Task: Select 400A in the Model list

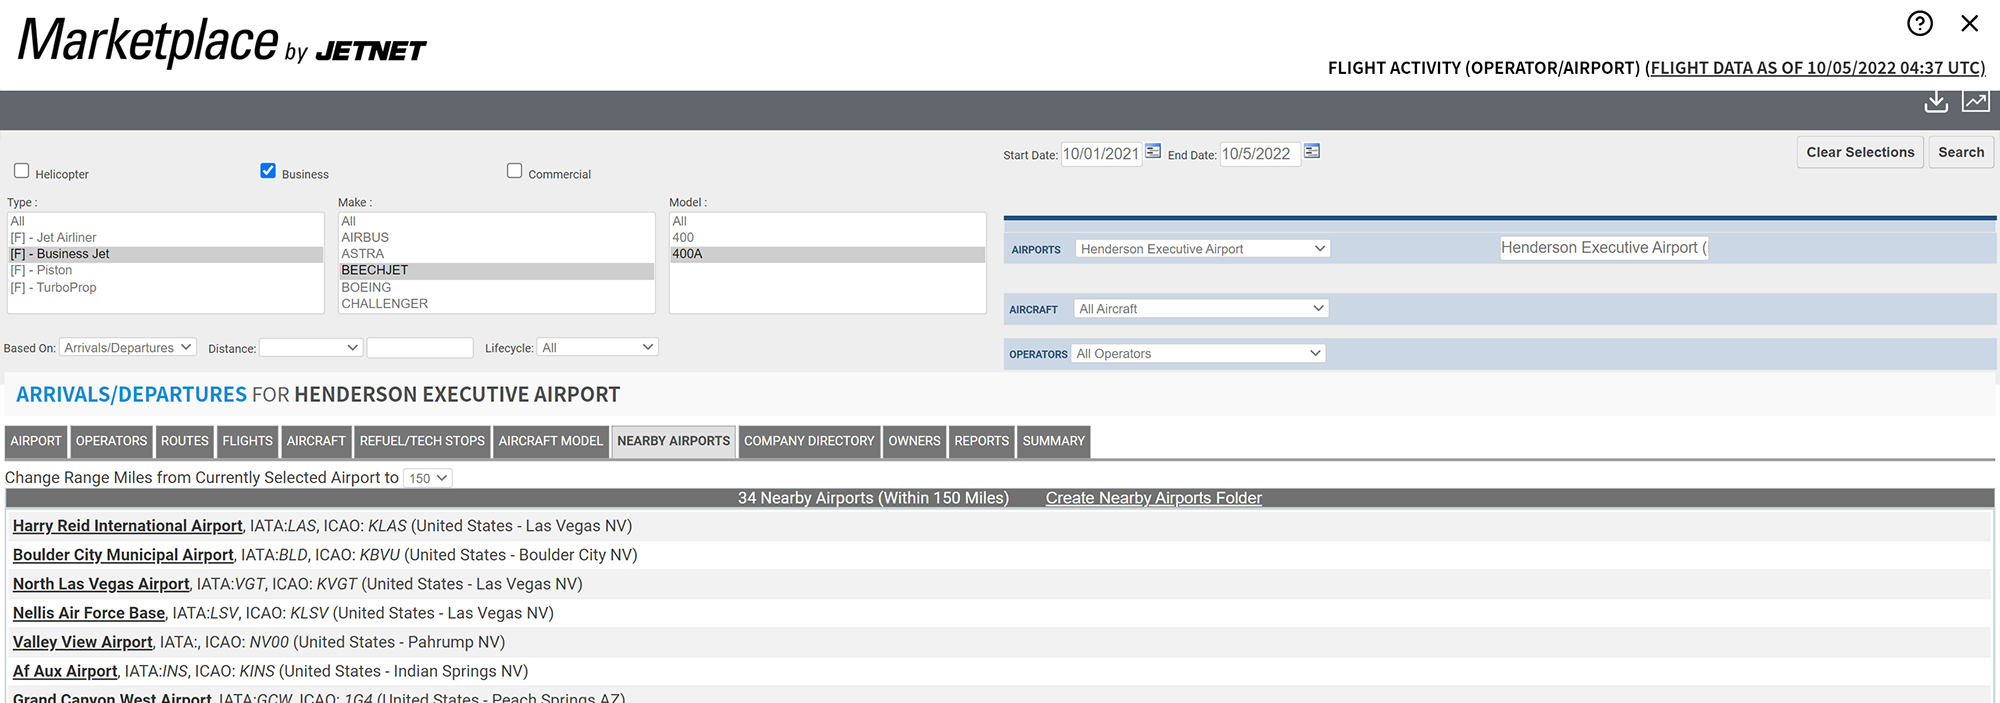Action: (x=827, y=254)
